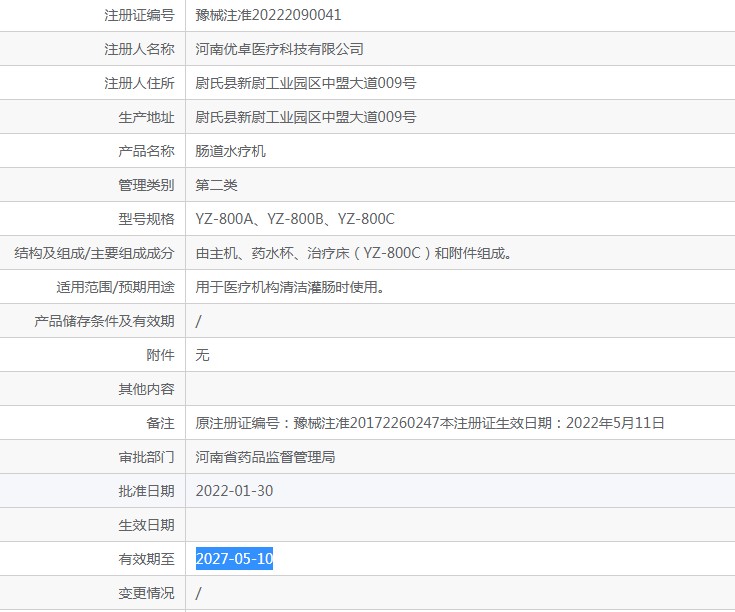Click the 生产地址 label
Screen dimensions: 735x612
(146, 117)
